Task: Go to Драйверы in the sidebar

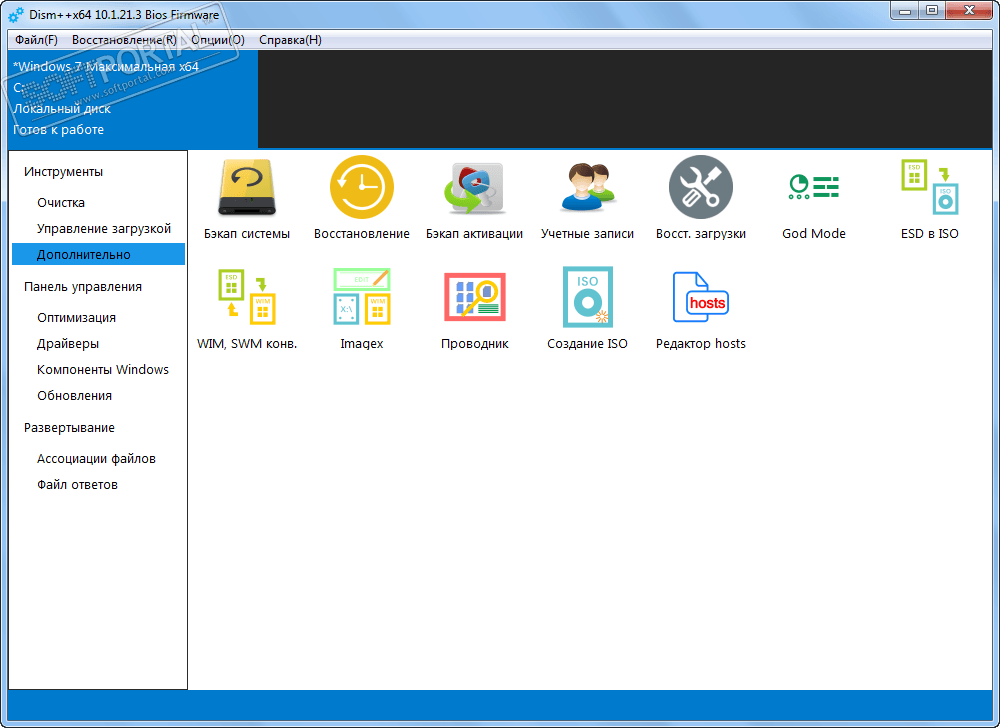Action: 68,344
